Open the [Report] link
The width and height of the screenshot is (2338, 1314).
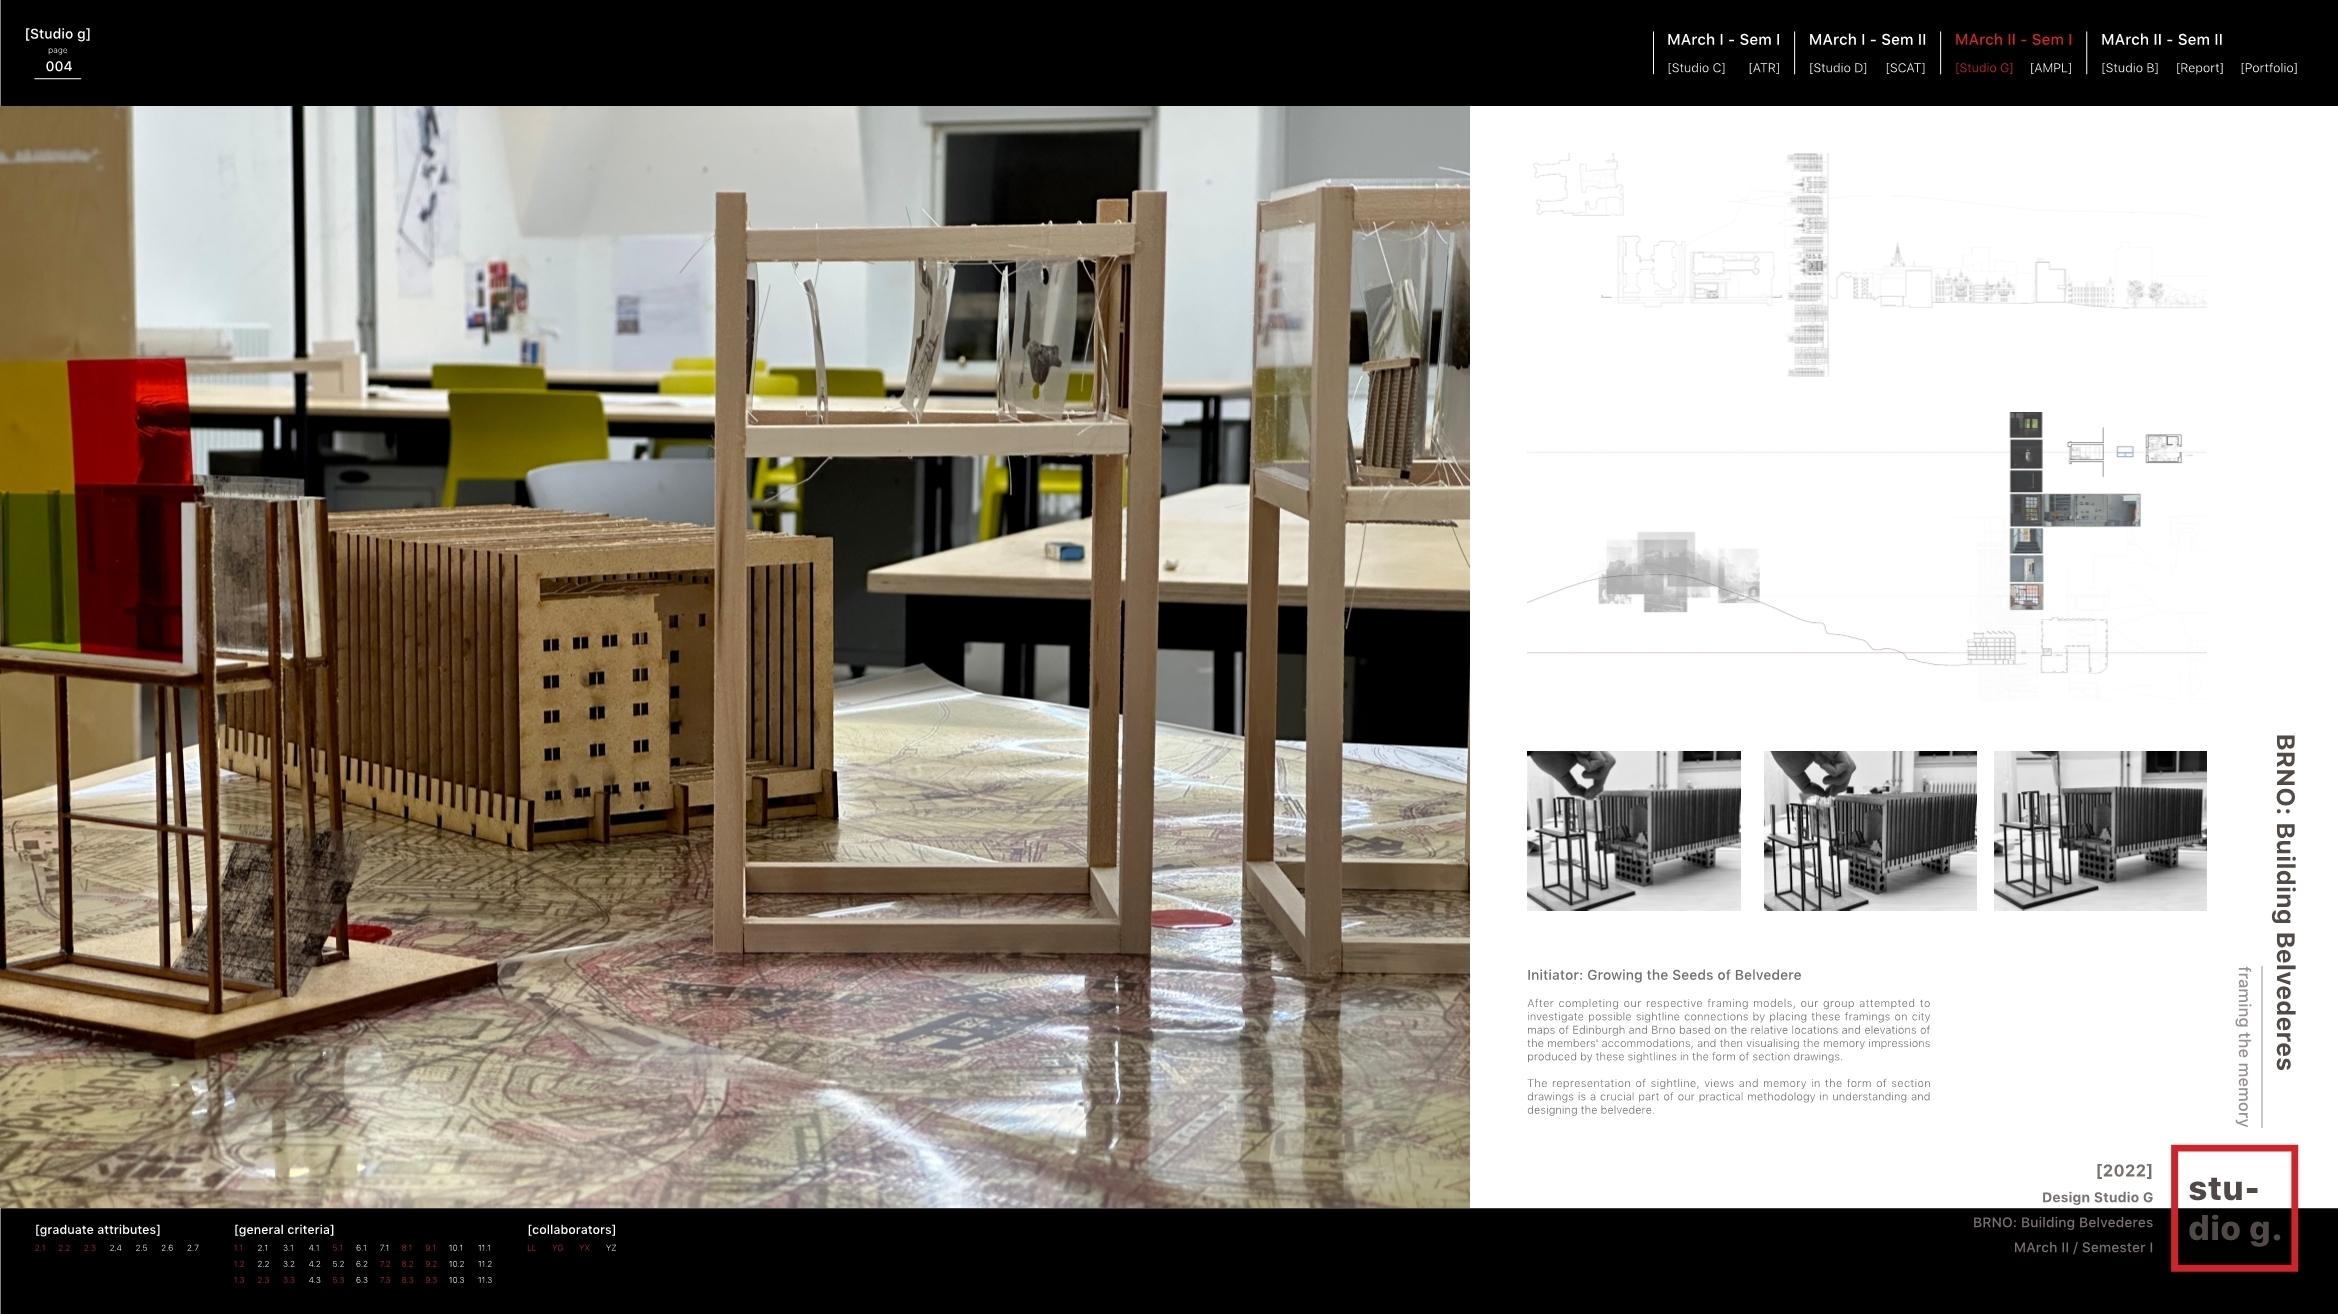[x=2199, y=68]
